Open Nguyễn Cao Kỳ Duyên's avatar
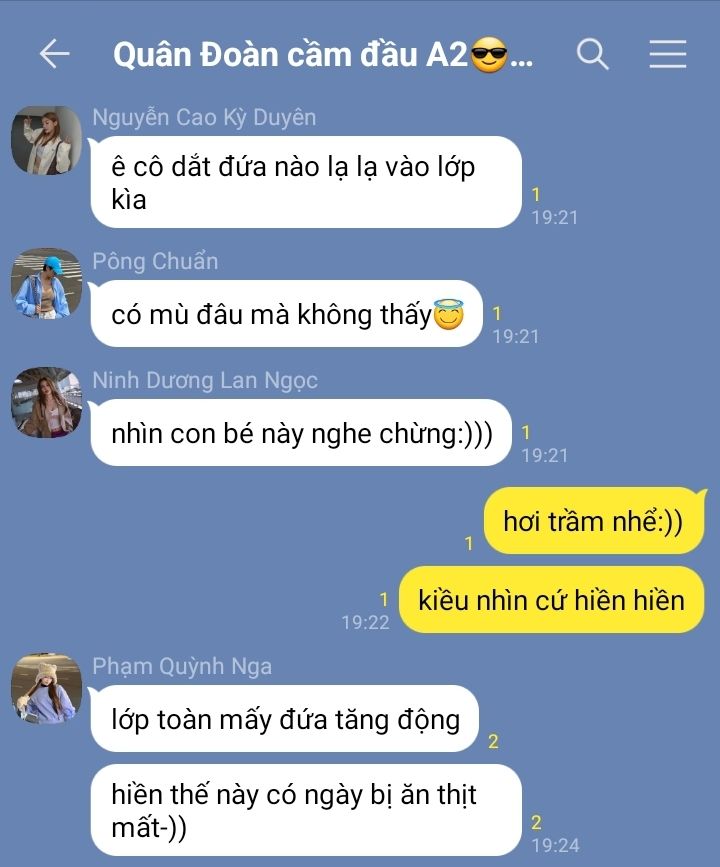The image size is (720, 867). pos(46,141)
